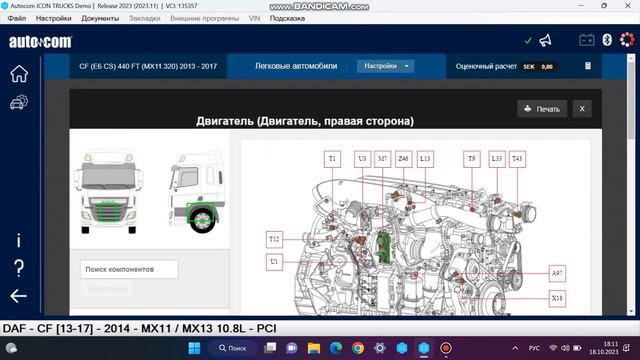This screenshot has height=360, width=640.
Task: Click the taskbar 'Поиск' search box
Action: tap(233, 348)
